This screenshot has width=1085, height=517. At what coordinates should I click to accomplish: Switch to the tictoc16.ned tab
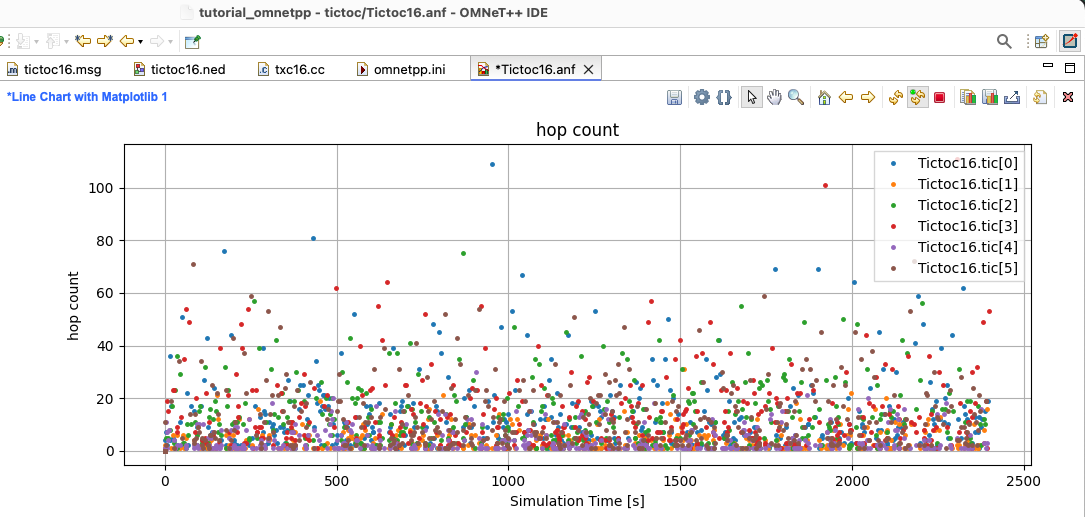tap(179, 69)
